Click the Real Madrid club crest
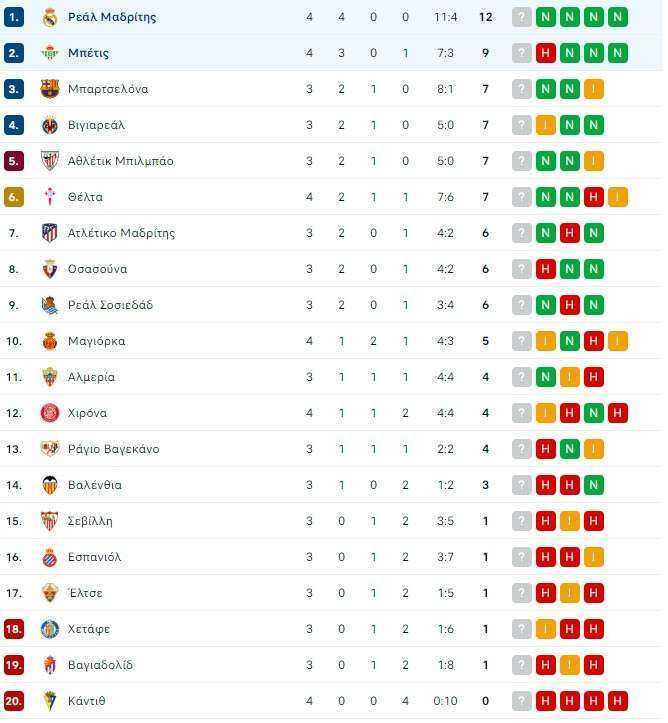Screen dimensions: 668x723 (49, 18)
